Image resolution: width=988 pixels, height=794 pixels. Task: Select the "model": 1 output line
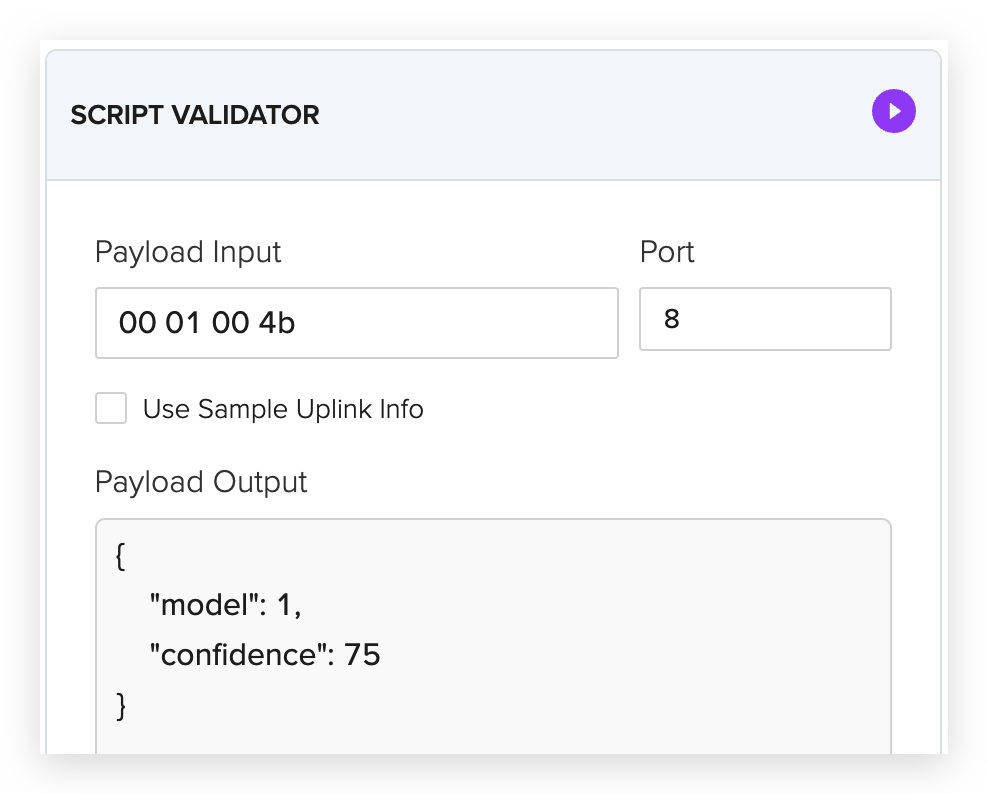226,605
